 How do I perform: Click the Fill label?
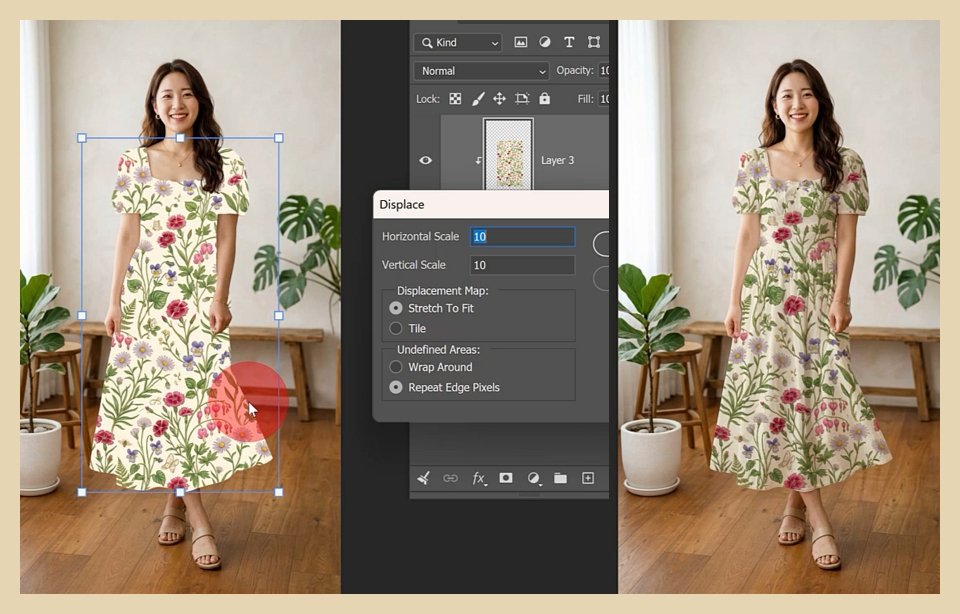point(585,99)
